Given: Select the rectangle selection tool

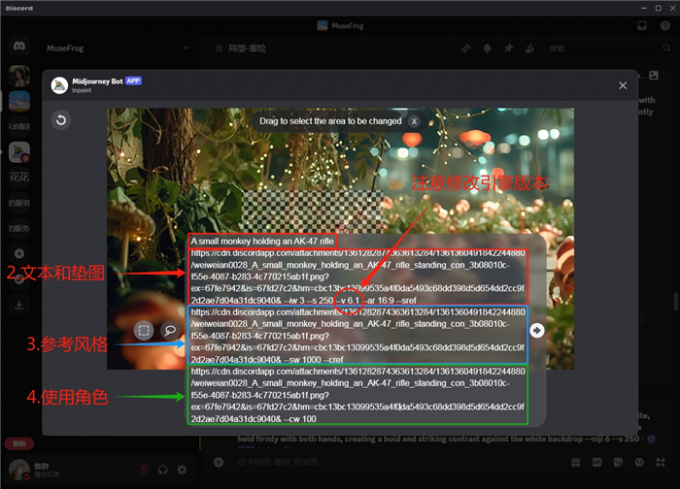Looking at the screenshot, I should coord(144,331).
